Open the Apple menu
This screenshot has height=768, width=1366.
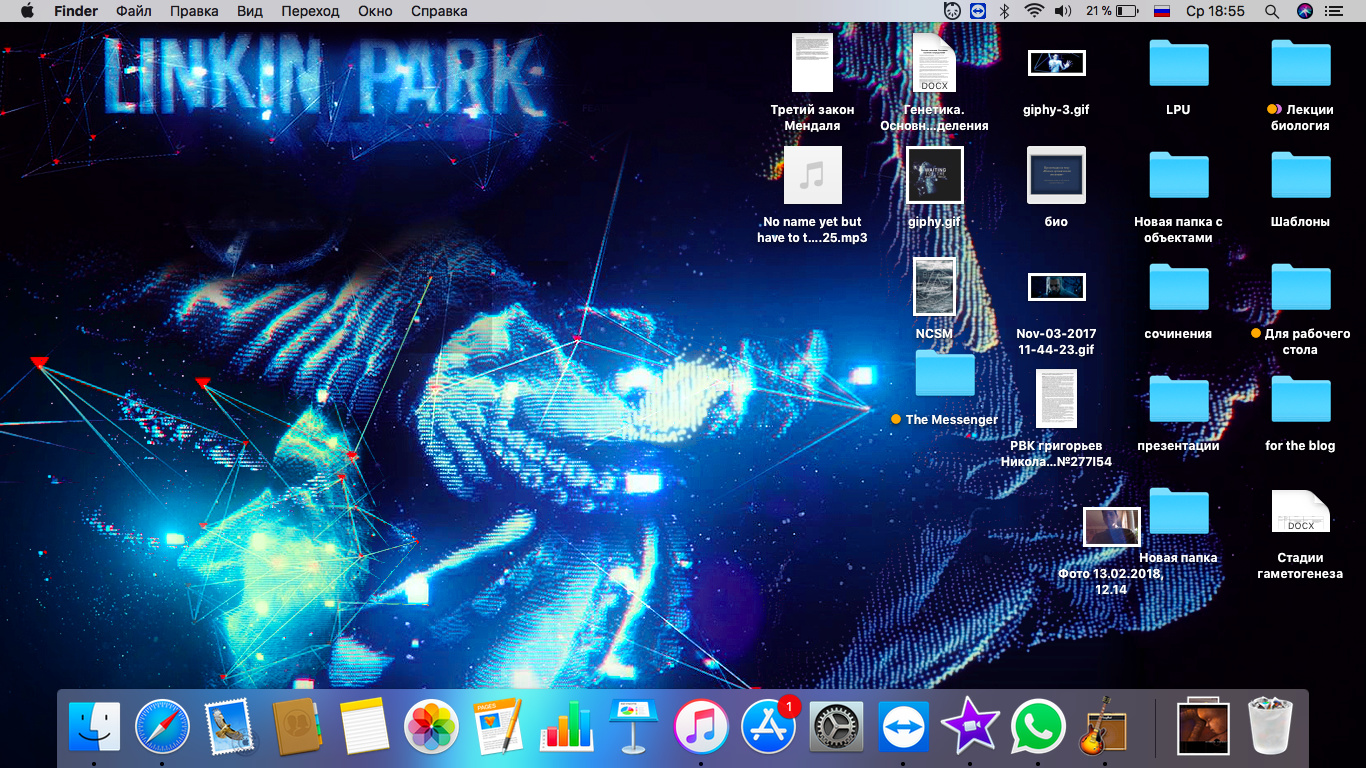tap(27, 11)
